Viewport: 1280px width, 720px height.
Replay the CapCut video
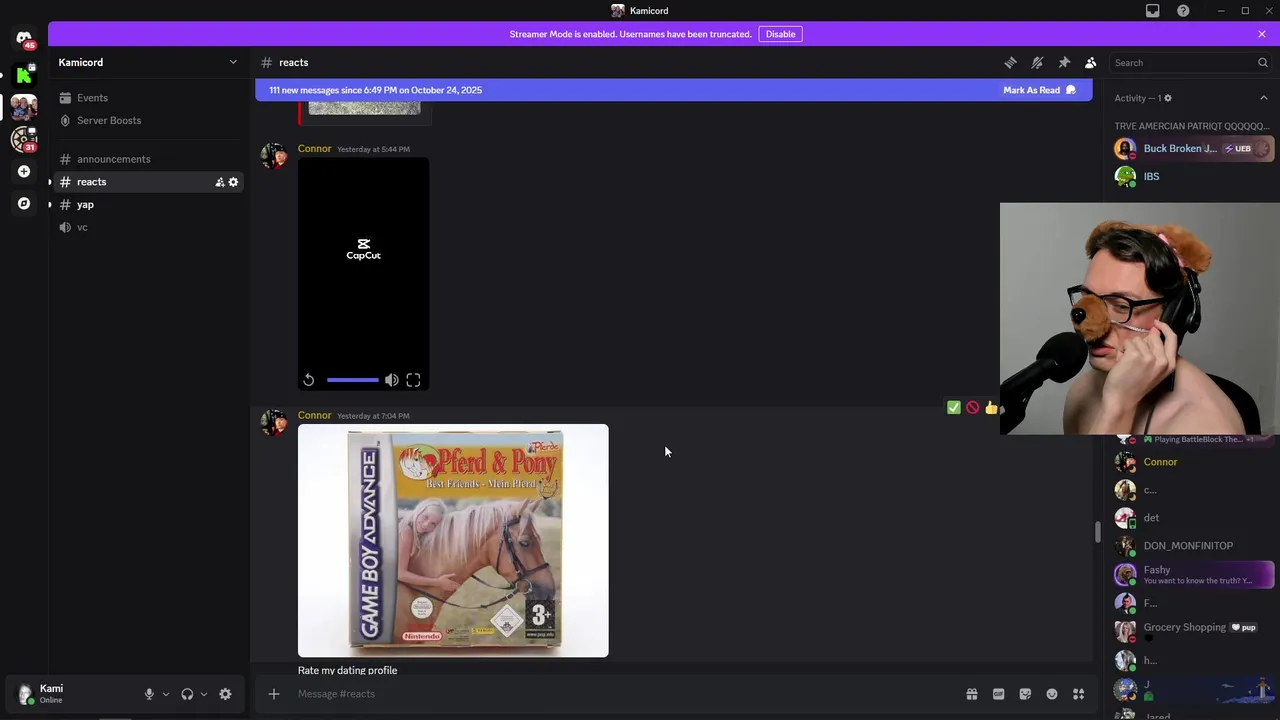(309, 380)
